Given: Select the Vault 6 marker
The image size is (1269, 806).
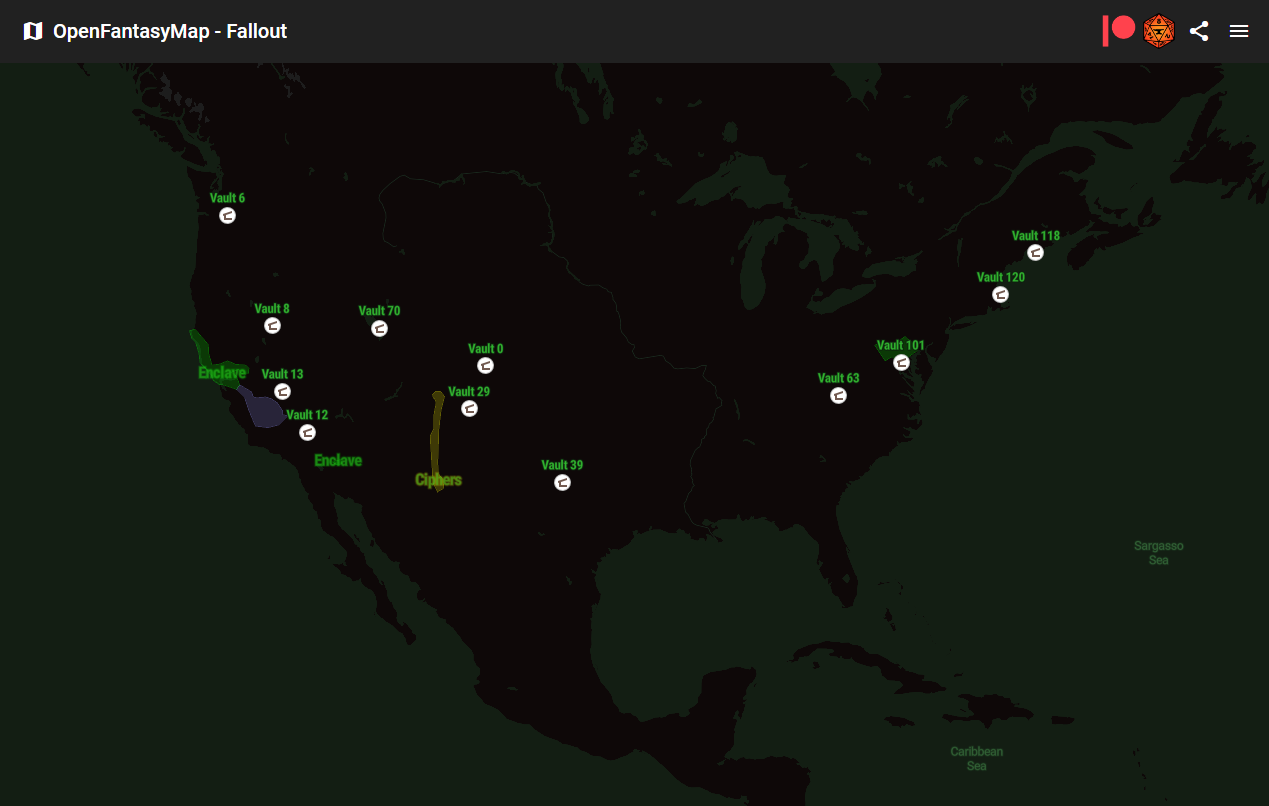Looking at the screenshot, I should click(228, 215).
